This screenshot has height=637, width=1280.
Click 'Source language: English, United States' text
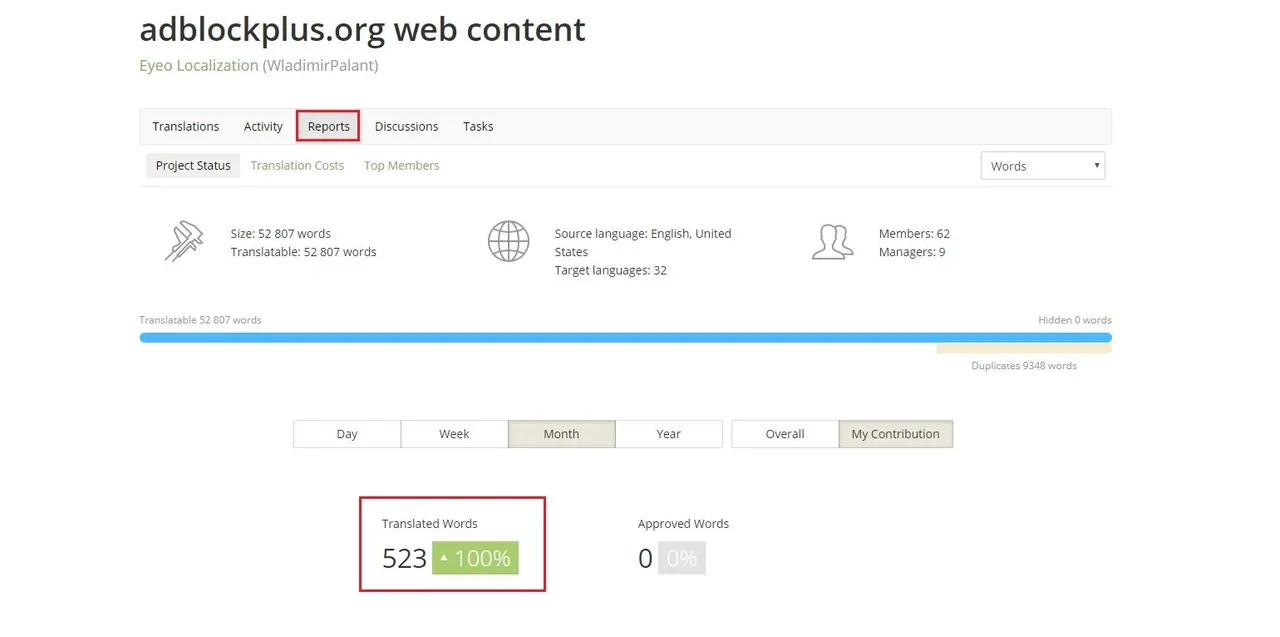pos(643,242)
